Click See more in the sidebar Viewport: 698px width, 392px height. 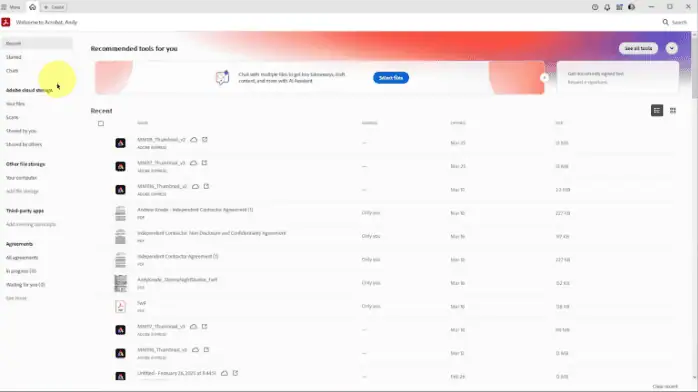pos(16,298)
